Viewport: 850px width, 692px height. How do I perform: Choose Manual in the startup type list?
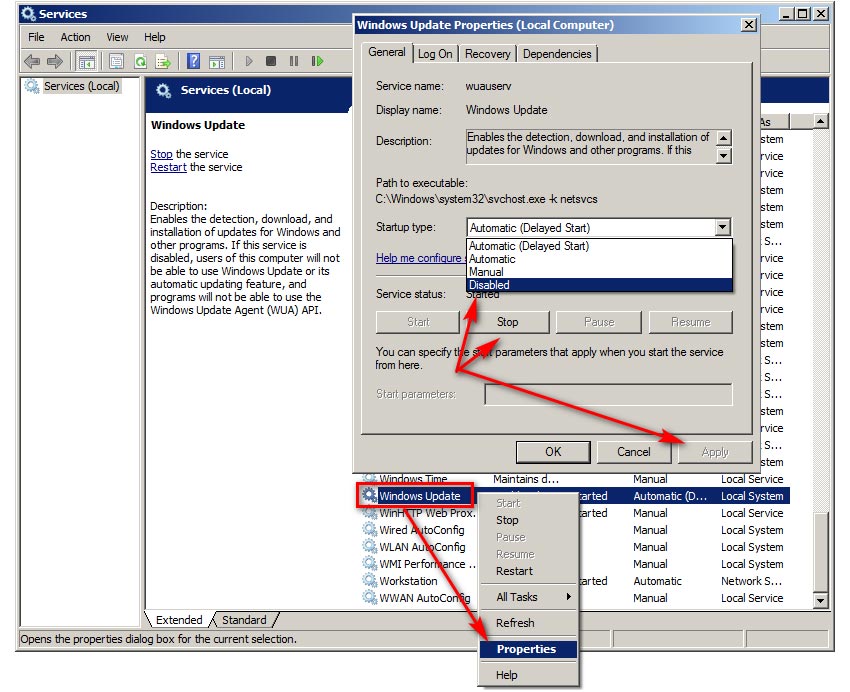(599, 272)
